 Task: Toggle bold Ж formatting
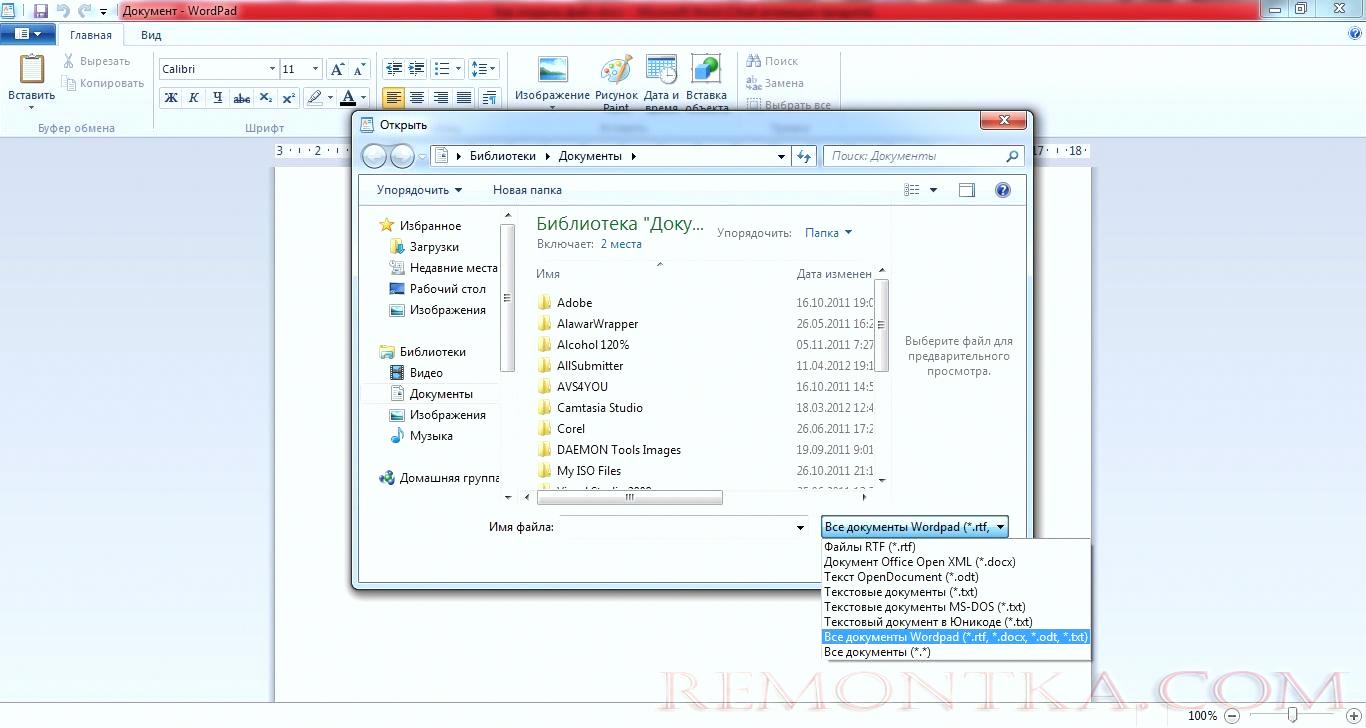coord(171,98)
